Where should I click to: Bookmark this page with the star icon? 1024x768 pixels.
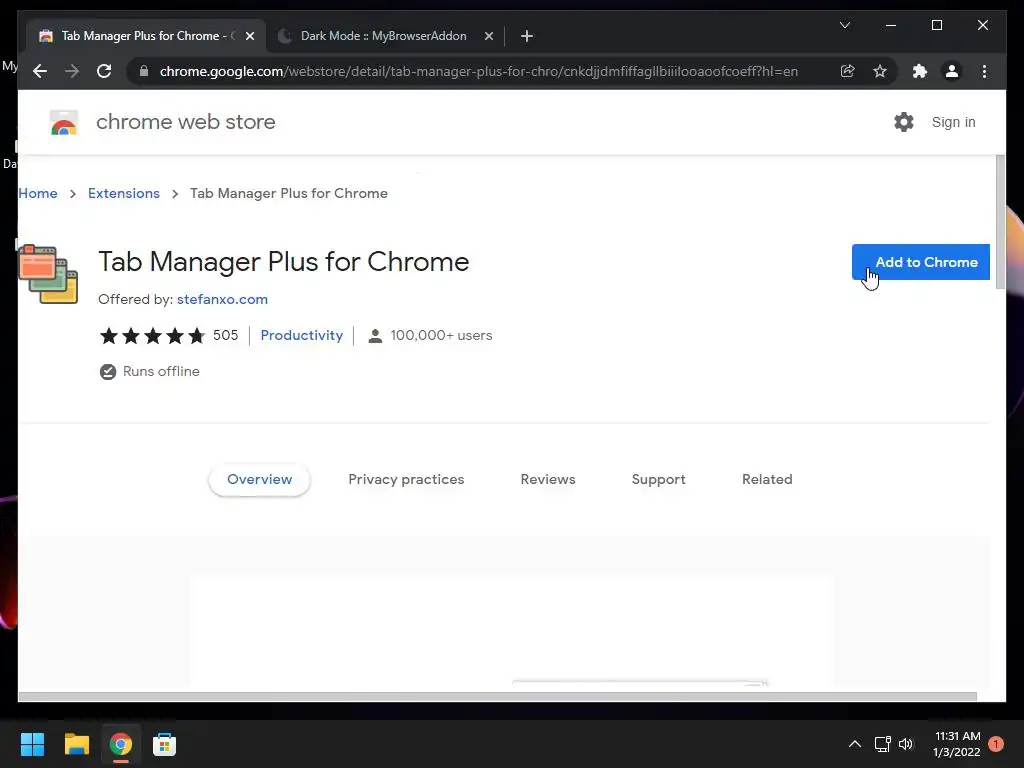point(880,71)
